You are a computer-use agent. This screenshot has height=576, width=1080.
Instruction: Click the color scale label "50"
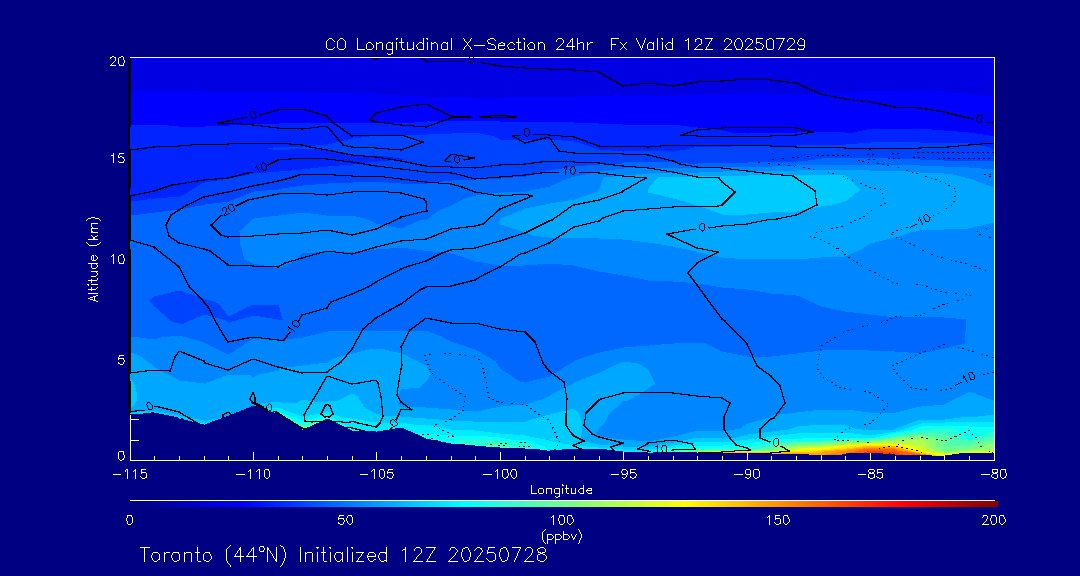(x=346, y=520)
